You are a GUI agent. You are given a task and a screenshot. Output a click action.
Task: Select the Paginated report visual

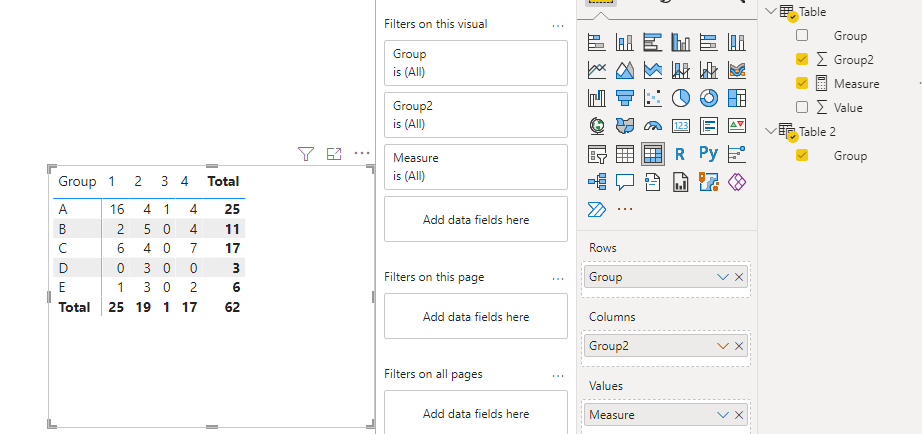tap(681, 182)
